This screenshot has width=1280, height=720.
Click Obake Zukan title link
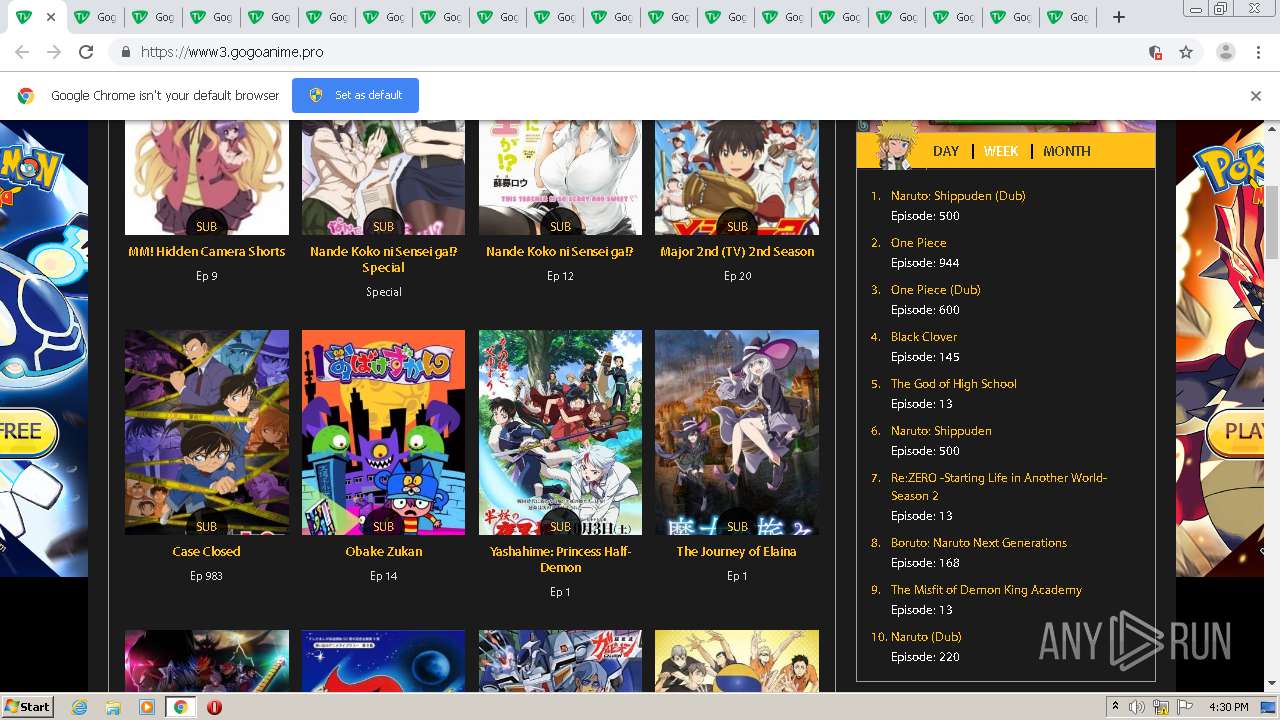(x=384, y=552)
